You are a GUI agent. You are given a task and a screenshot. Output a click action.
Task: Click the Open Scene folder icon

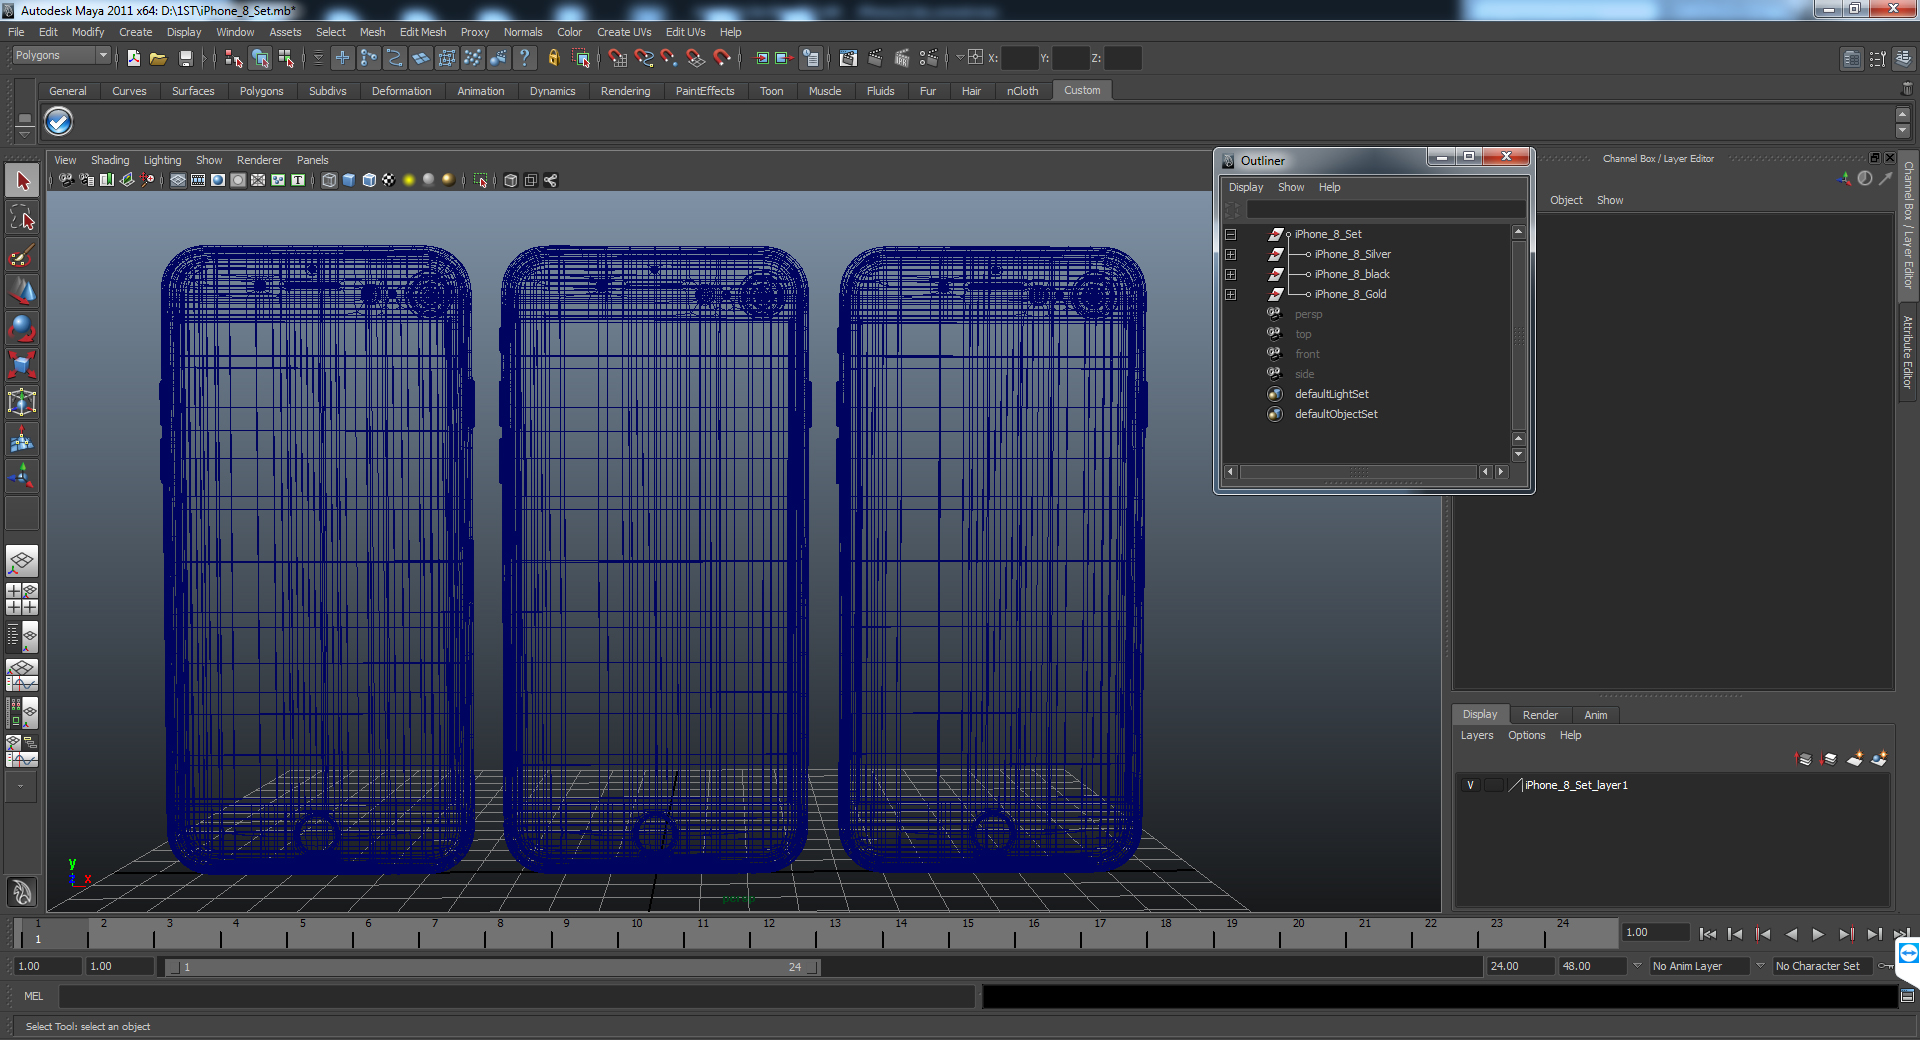[158, 58]
